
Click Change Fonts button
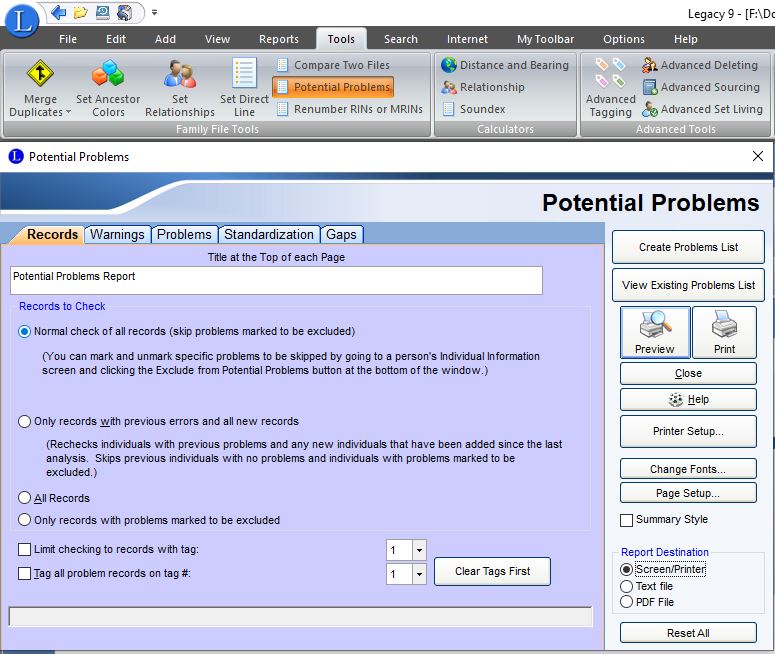coord(688,469)
